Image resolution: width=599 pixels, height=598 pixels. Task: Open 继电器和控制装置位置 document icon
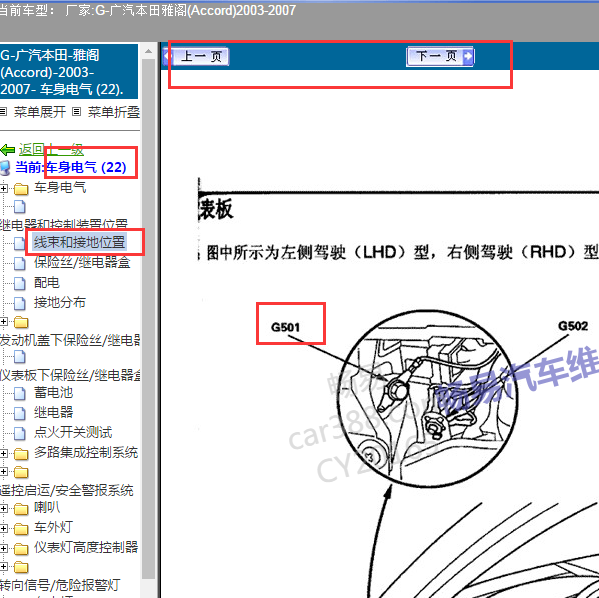click(19, 207)
